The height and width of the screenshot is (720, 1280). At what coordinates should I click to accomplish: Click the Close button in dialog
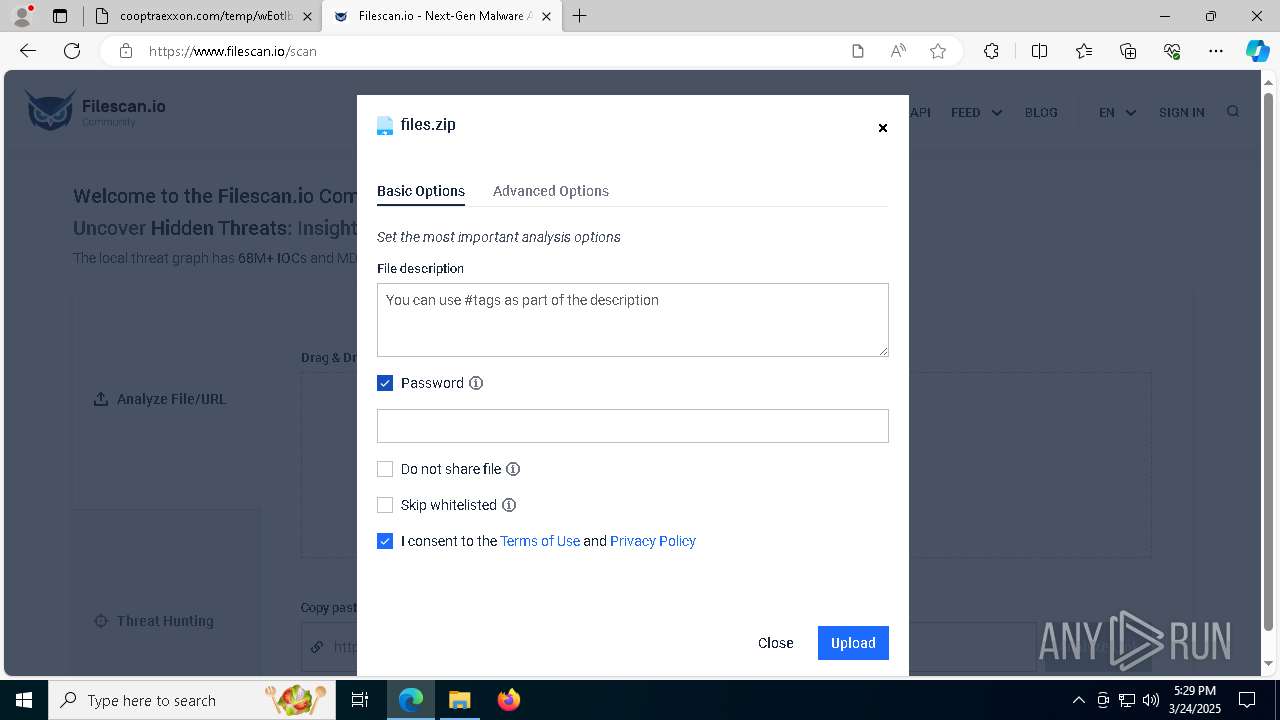776,643
